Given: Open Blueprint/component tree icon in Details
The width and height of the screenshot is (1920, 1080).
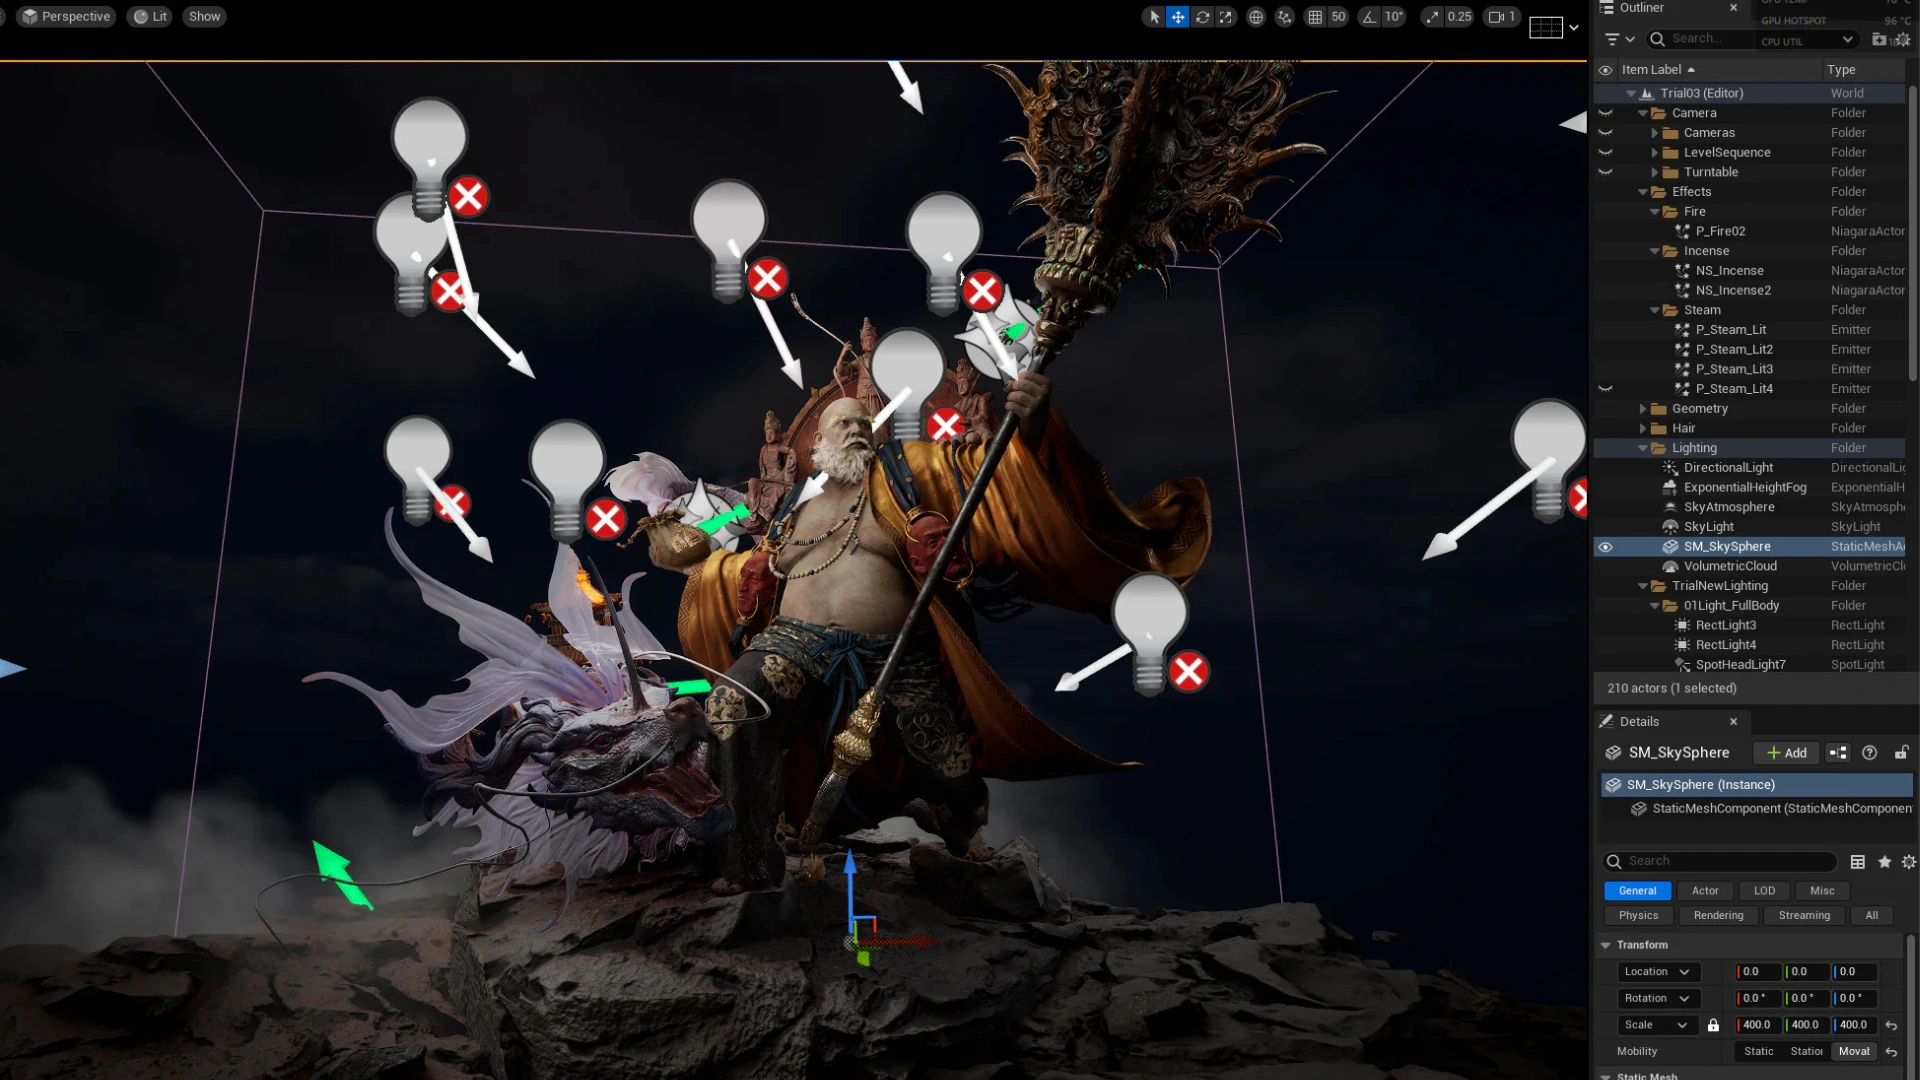Looking at the screenshot, I should tap(1838, 753).
